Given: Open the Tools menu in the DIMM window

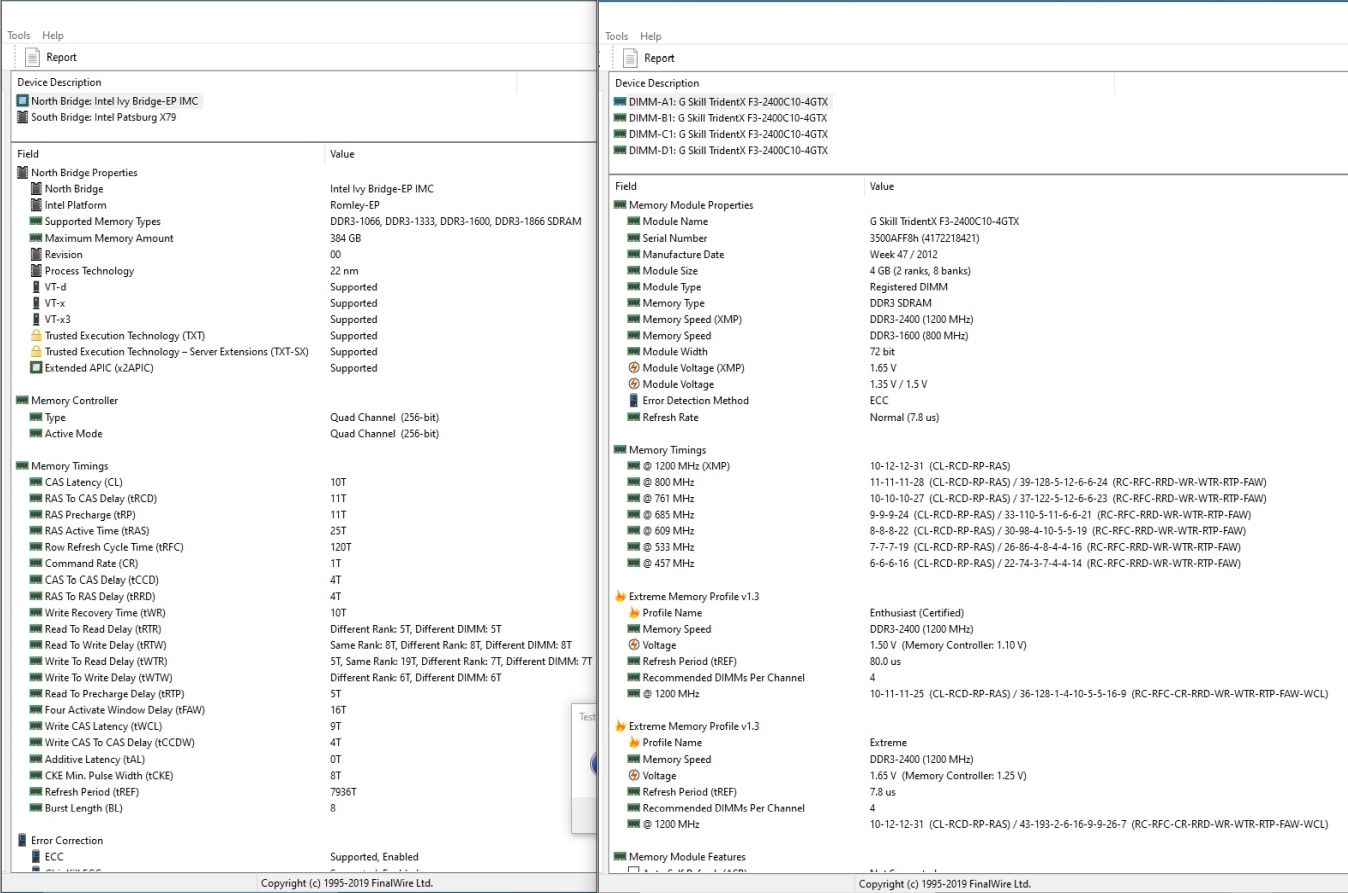Looking at the screenshot, I should [x=617, y=37].
